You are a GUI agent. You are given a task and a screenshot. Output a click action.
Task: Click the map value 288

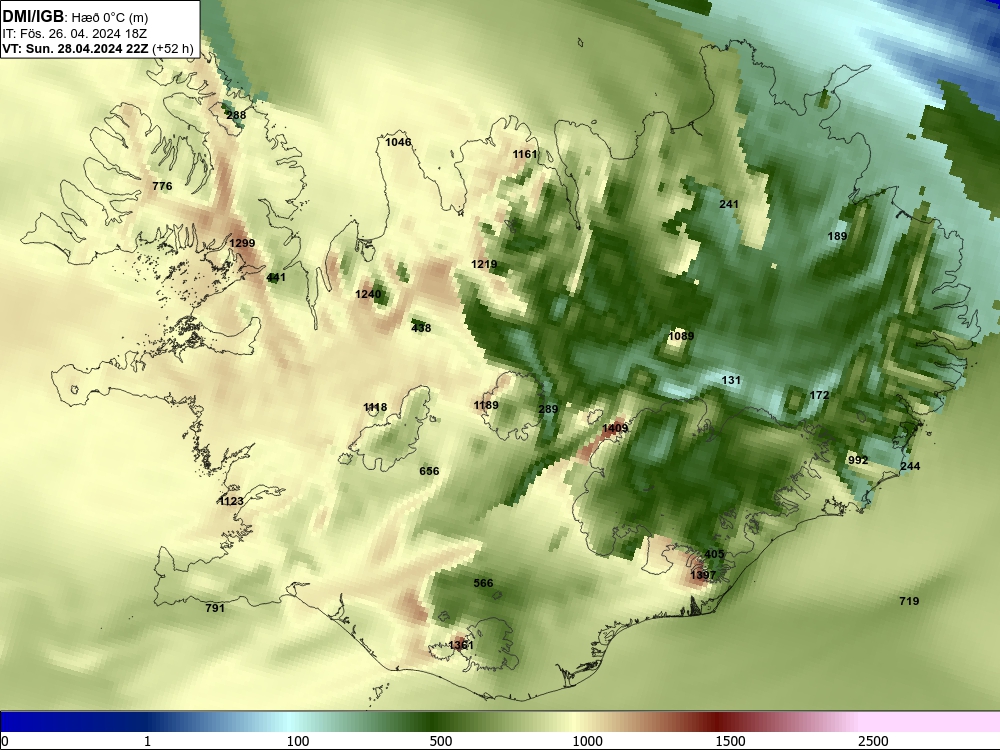(x=236, y=115)
